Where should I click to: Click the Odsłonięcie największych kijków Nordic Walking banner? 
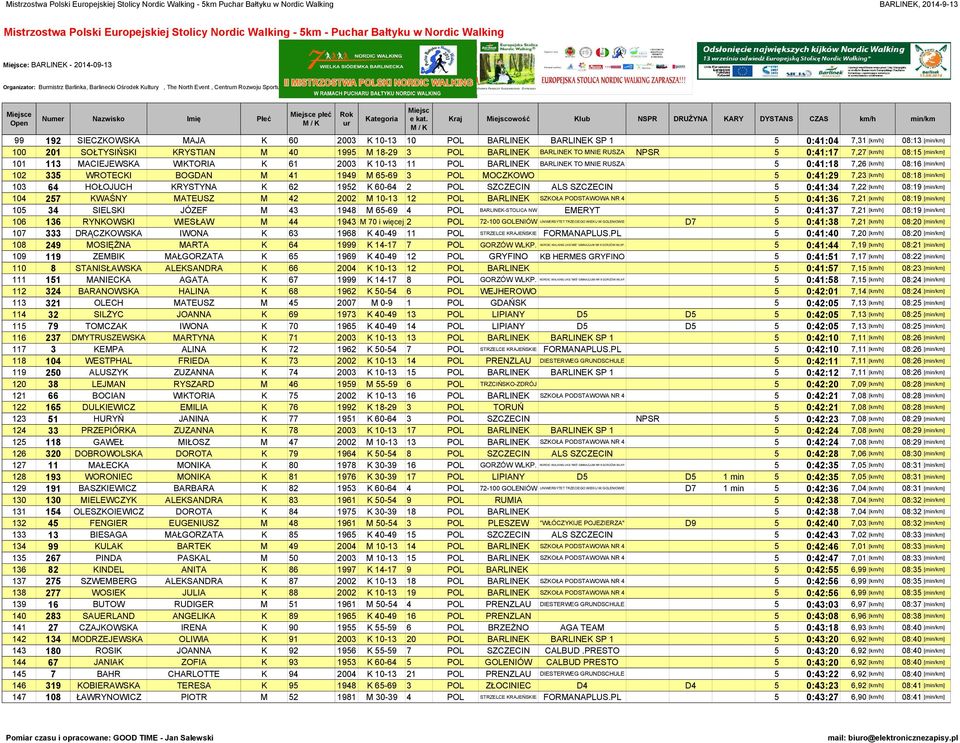tap(824, 60)
